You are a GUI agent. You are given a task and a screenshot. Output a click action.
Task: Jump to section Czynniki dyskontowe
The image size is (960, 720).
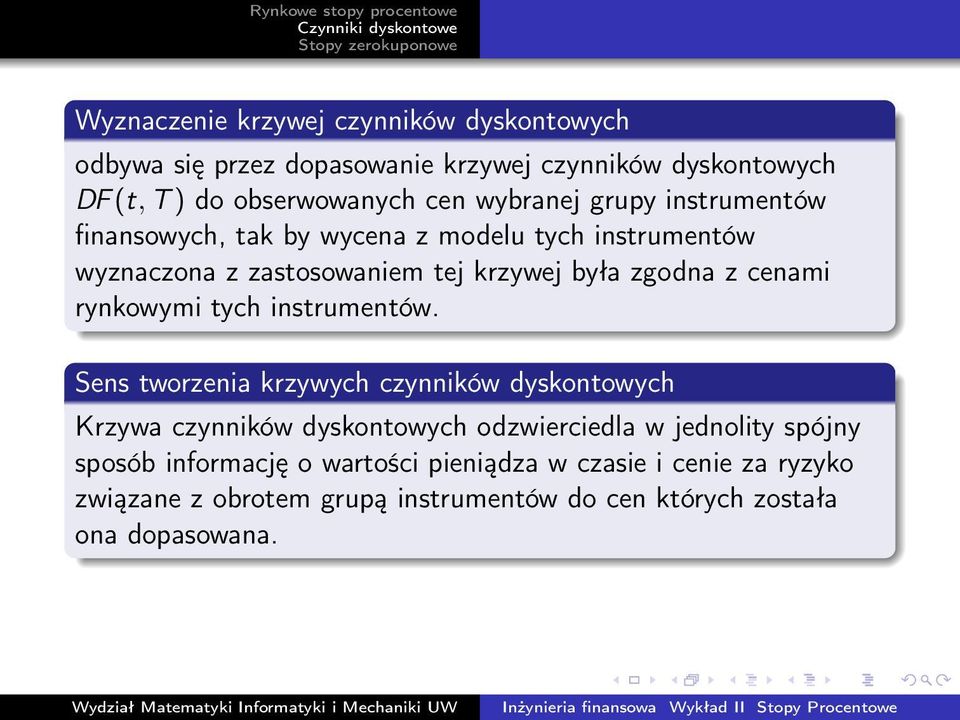[x=377, y=28]
